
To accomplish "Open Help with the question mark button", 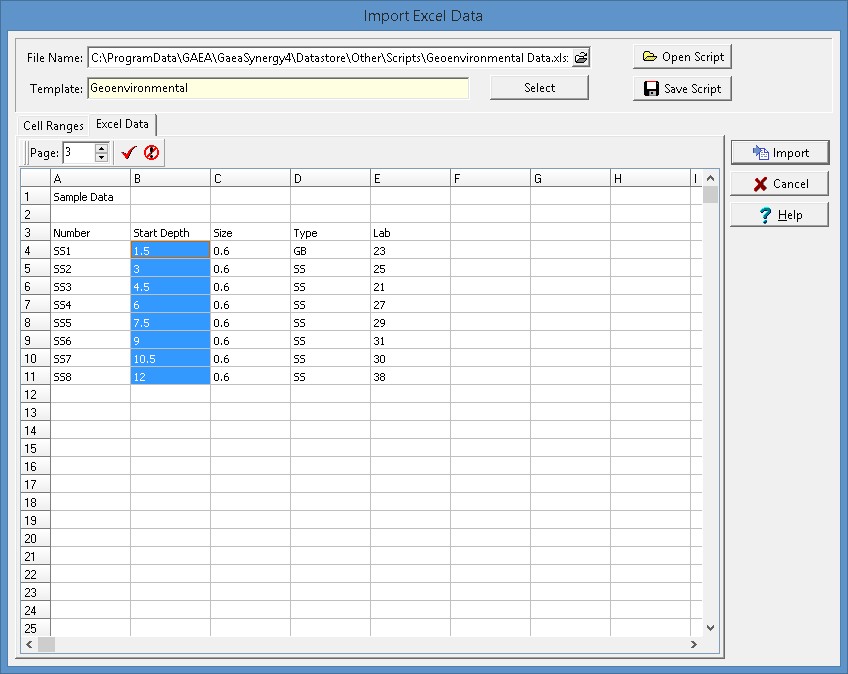I will pos(779,215).
